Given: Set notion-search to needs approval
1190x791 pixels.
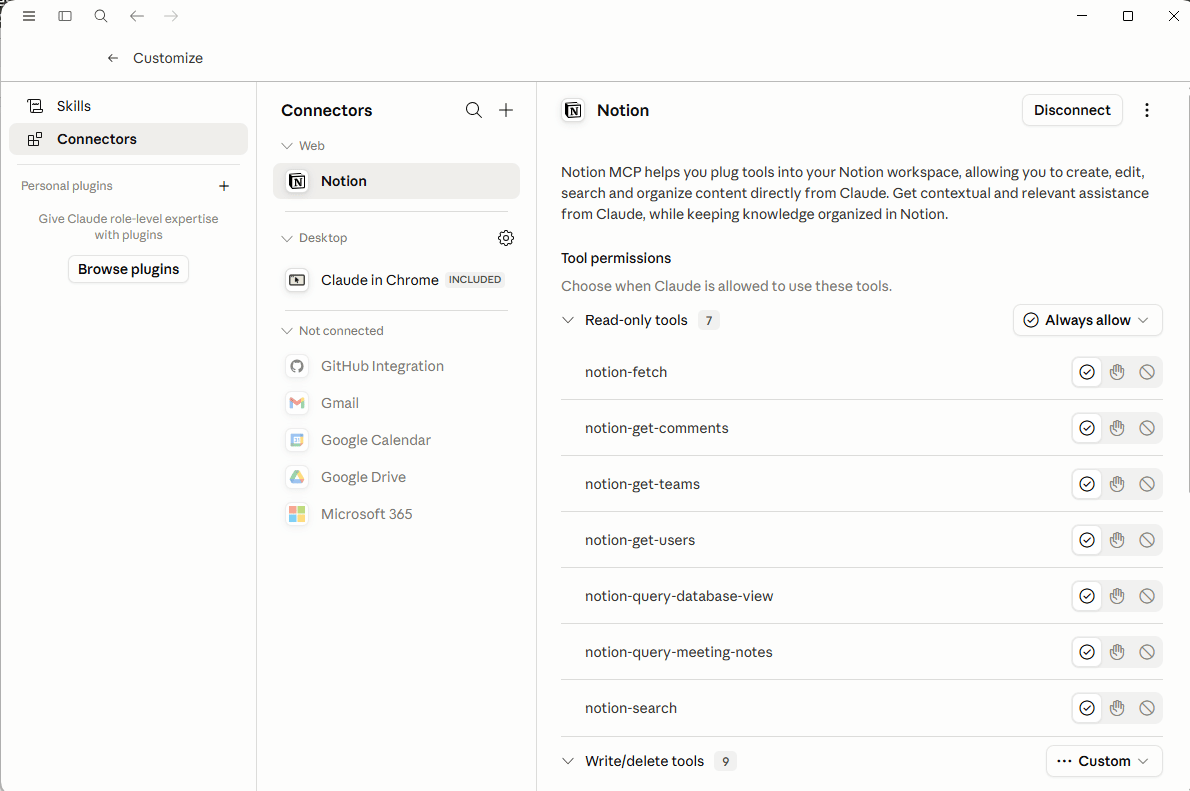Looking at the screenshot, I should point(1117,708).
